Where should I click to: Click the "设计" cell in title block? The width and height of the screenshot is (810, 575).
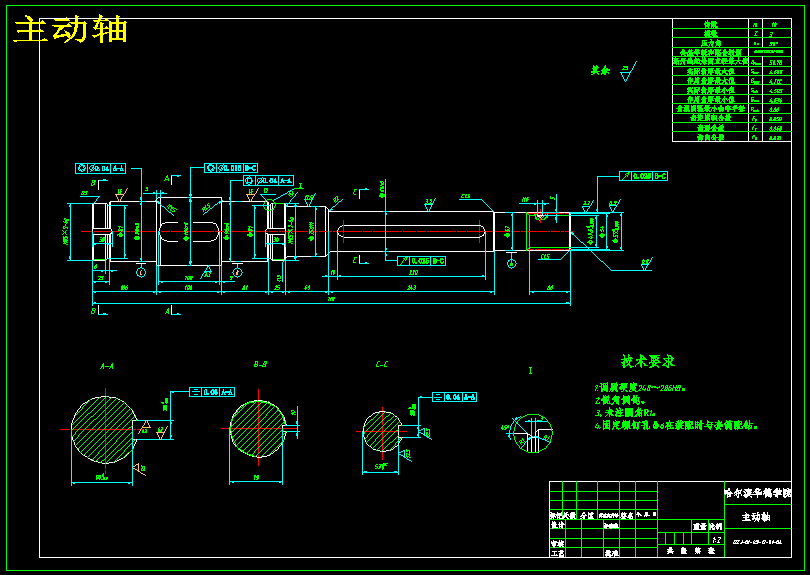click(557, 525)
